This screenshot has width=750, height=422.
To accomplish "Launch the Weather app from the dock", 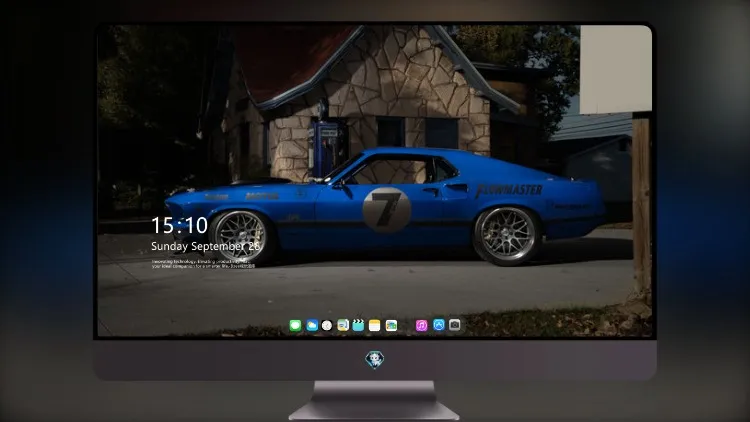I will [312, 325].
